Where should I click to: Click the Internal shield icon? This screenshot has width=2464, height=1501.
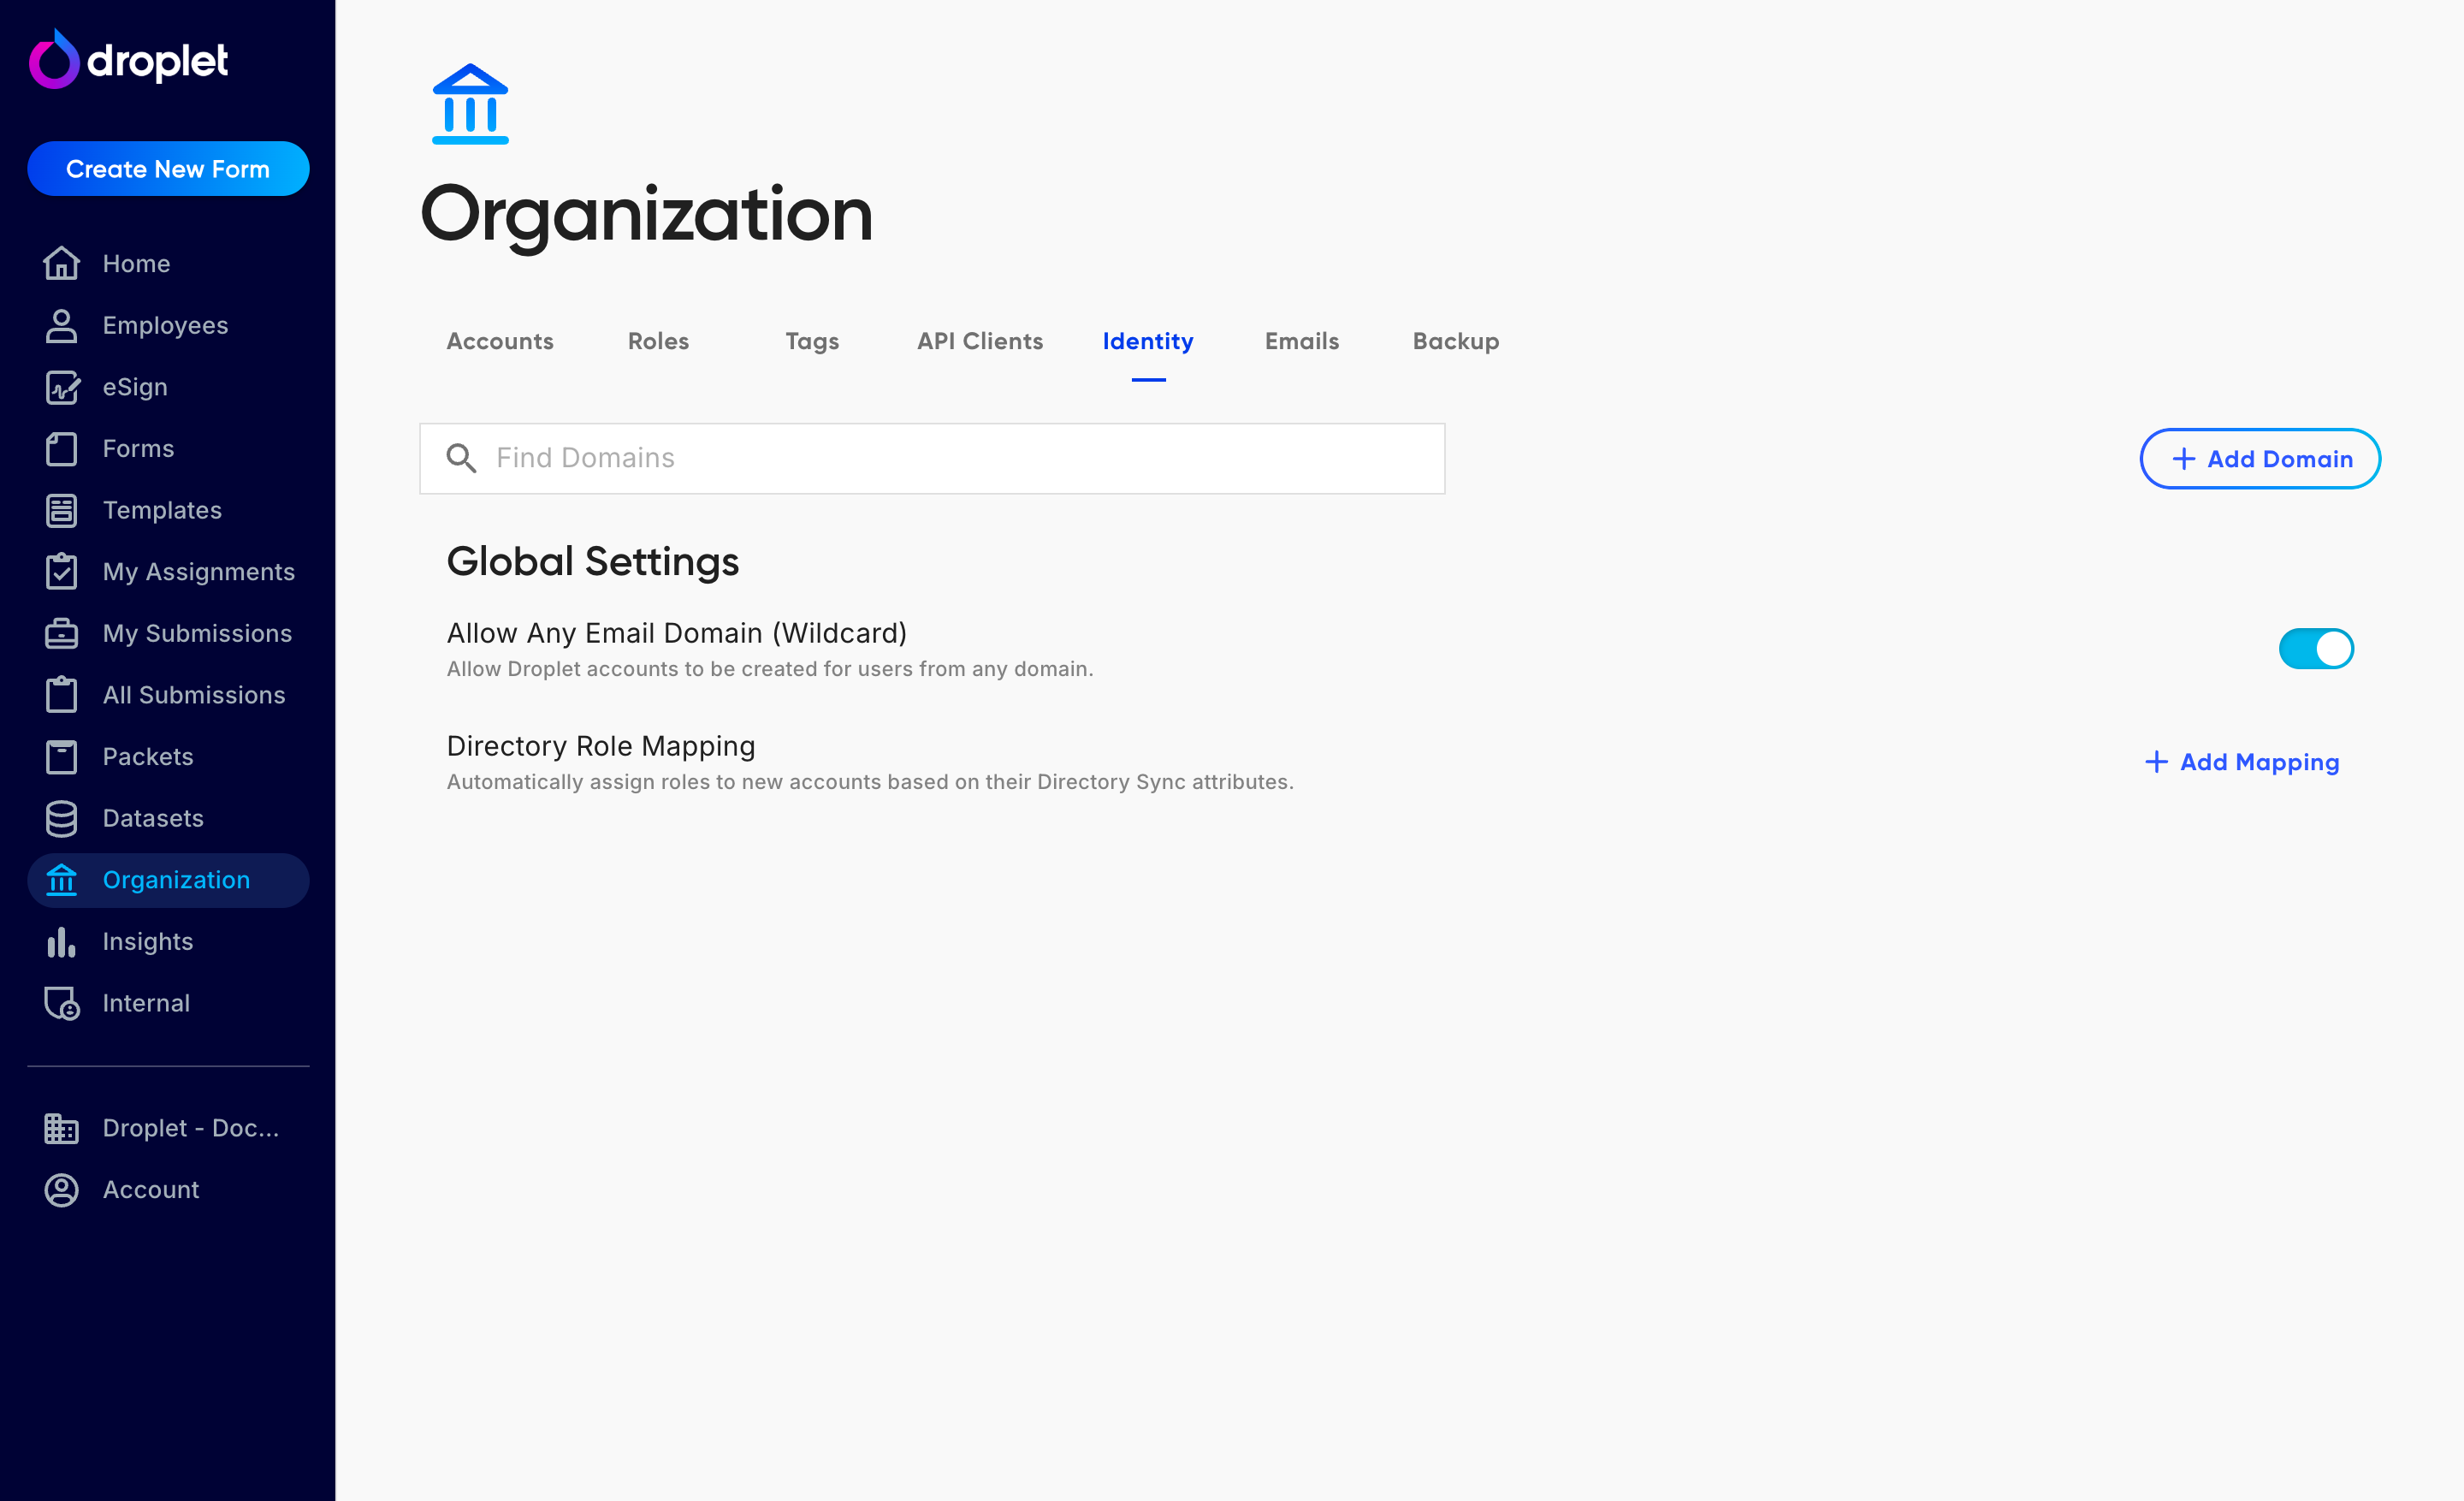click(x=61, y=1003)
